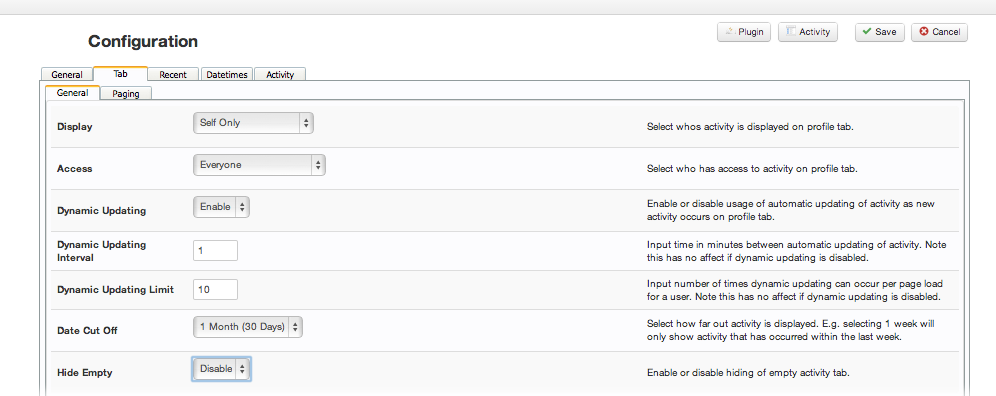This screenshot has width=996, height=396.
Task: Toggle the Dynamic Updating Enable selector
Action: pos(221,207)
